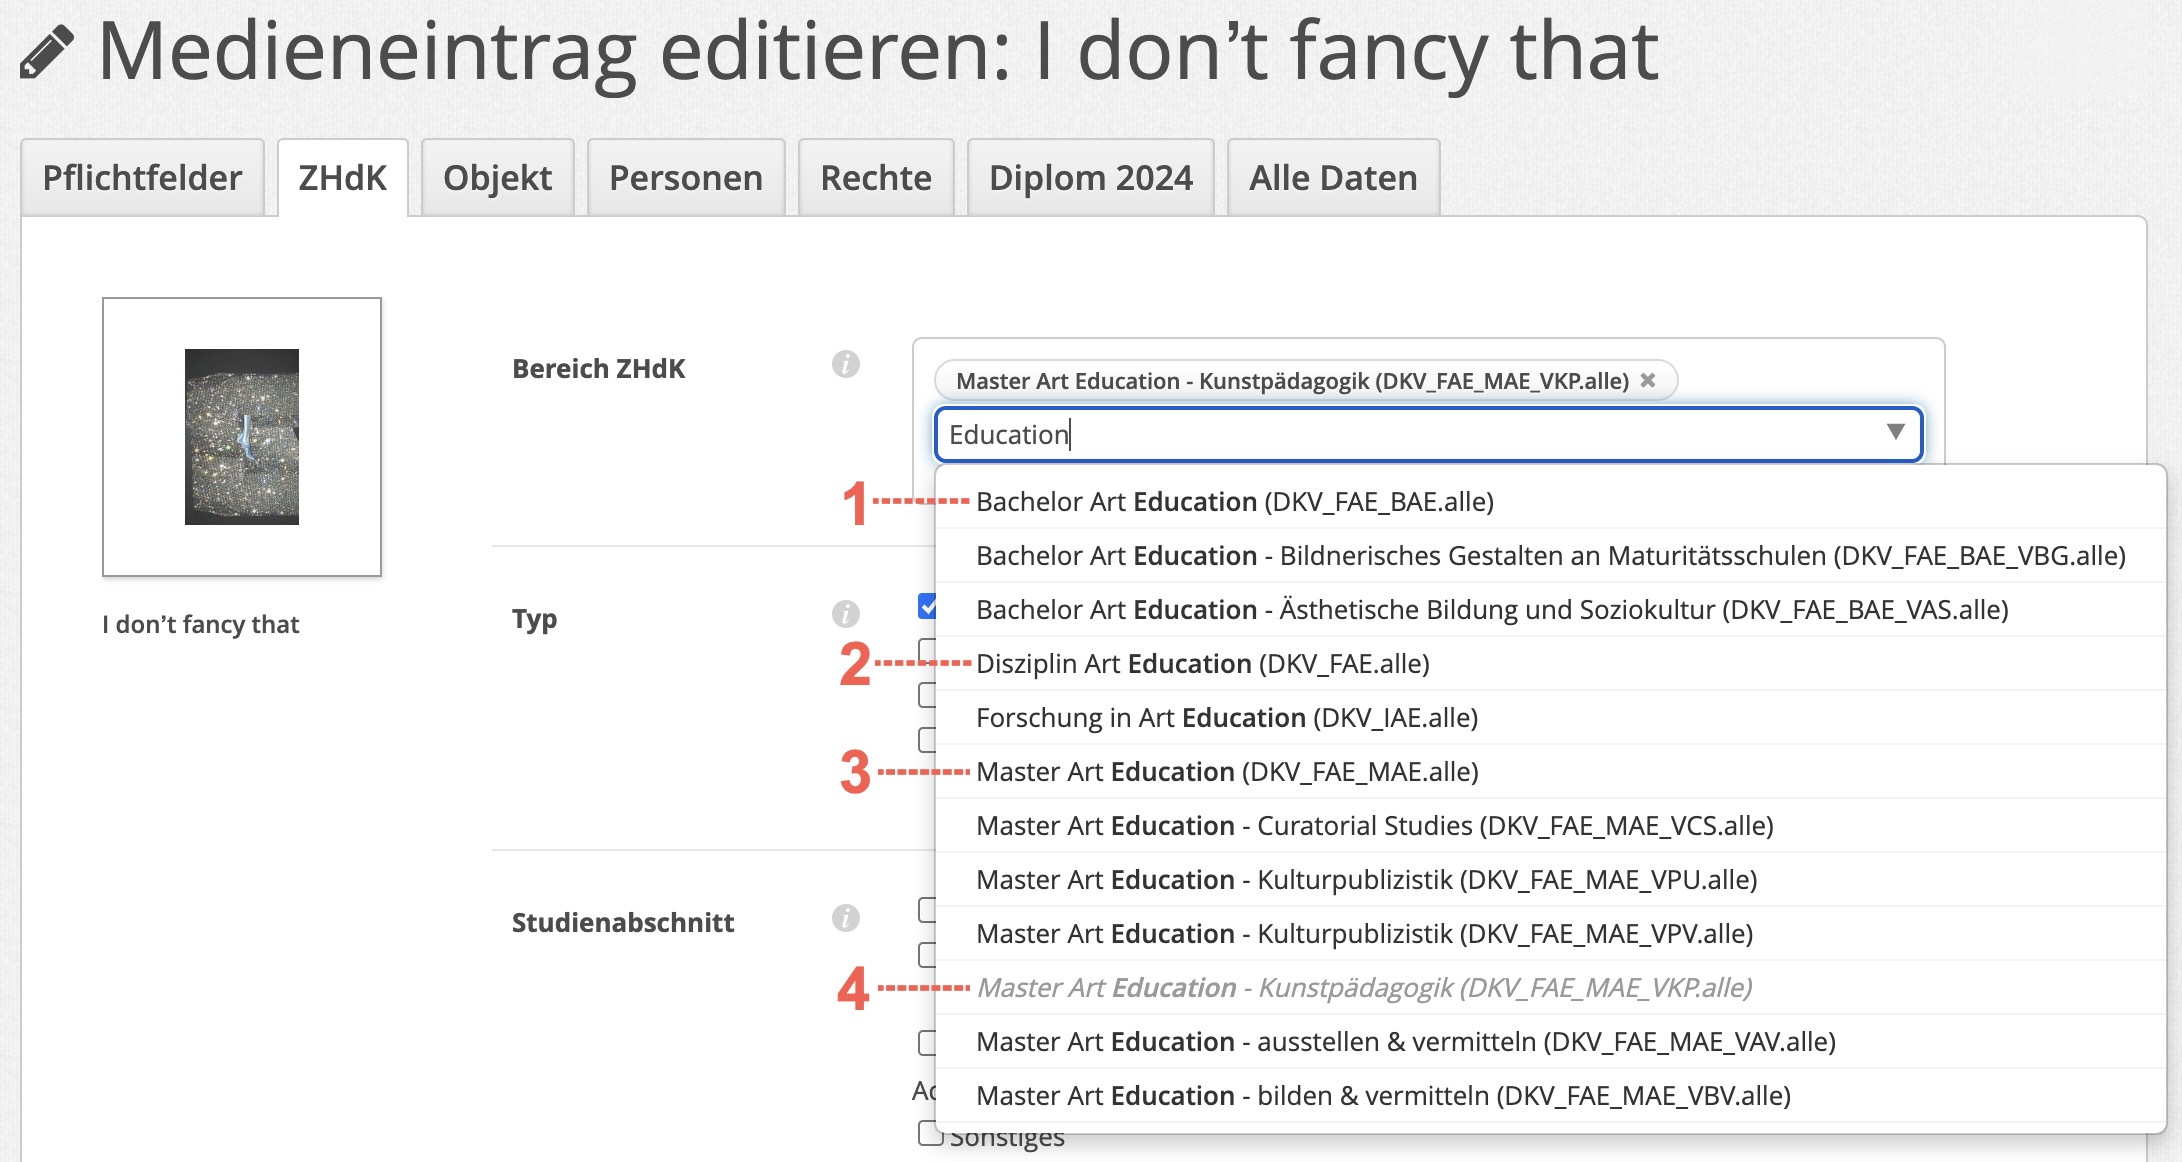This screenshot has height=1162, width=2182.
Task: Click the pencil edit icon in the title
Action: click(x=47, y=52)
